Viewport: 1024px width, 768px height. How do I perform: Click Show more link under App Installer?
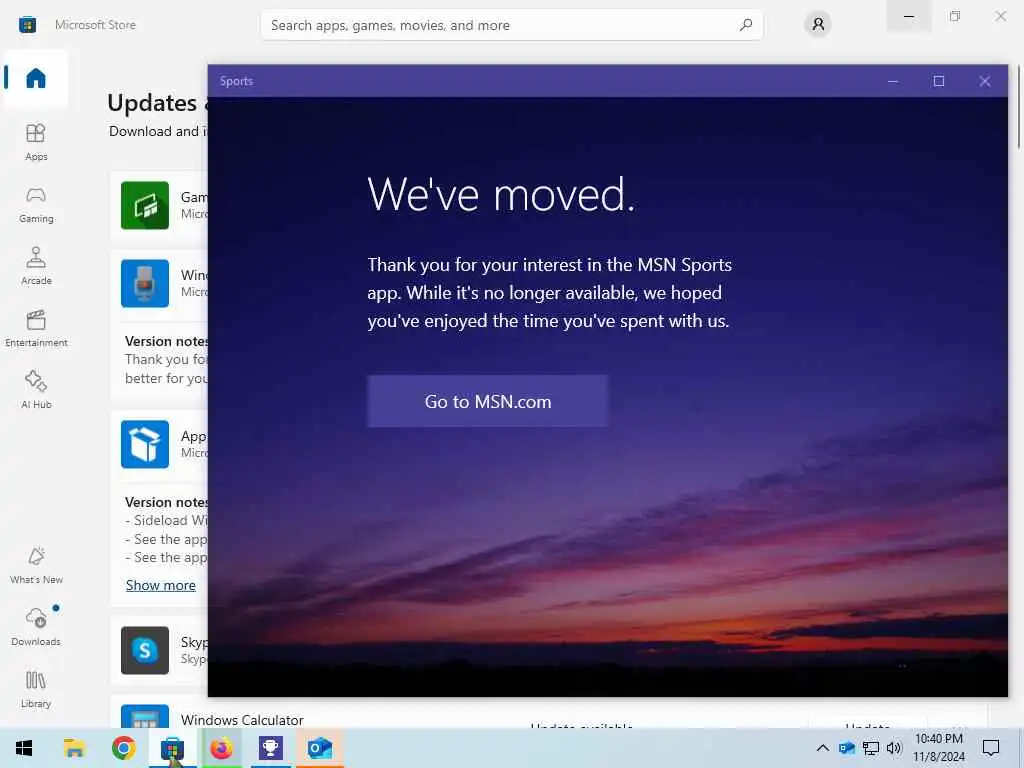tap(161, 585)
